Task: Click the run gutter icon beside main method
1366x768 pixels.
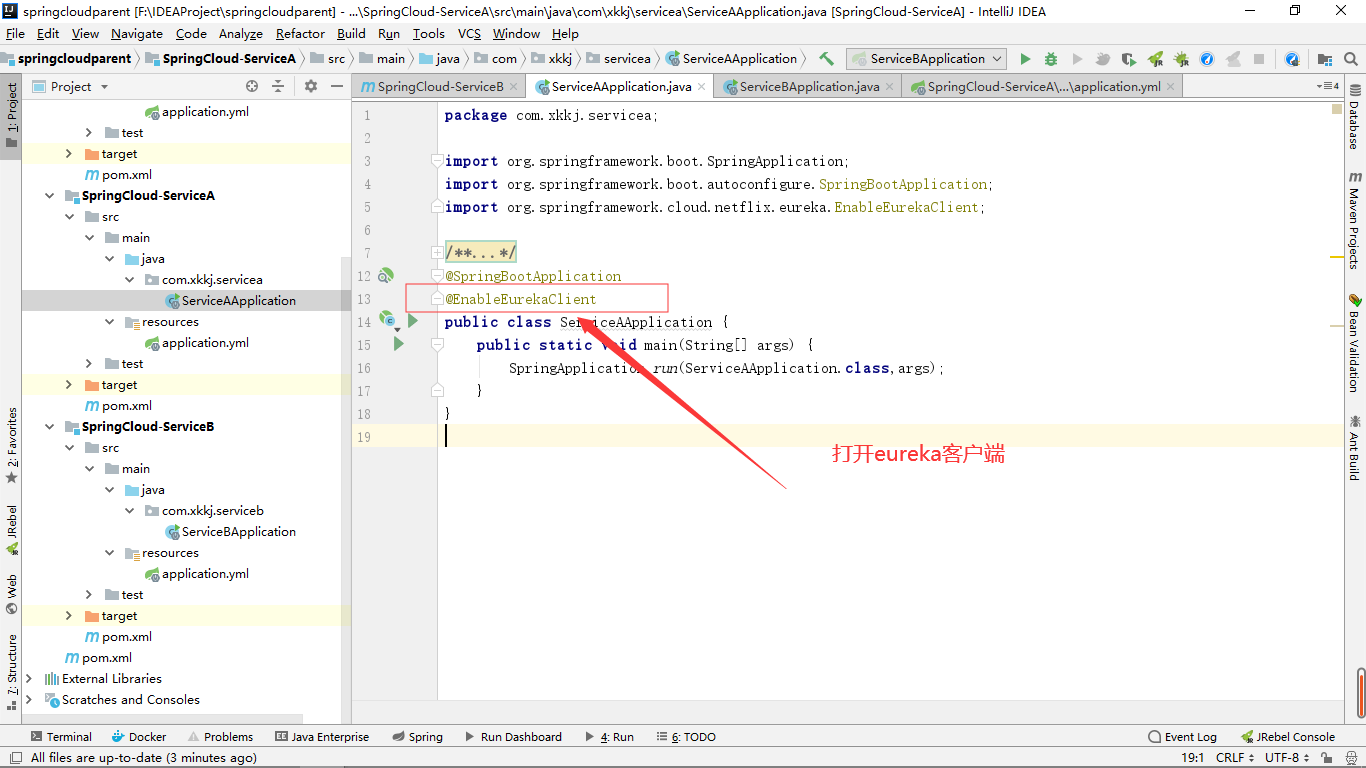Action: [399, 344]
